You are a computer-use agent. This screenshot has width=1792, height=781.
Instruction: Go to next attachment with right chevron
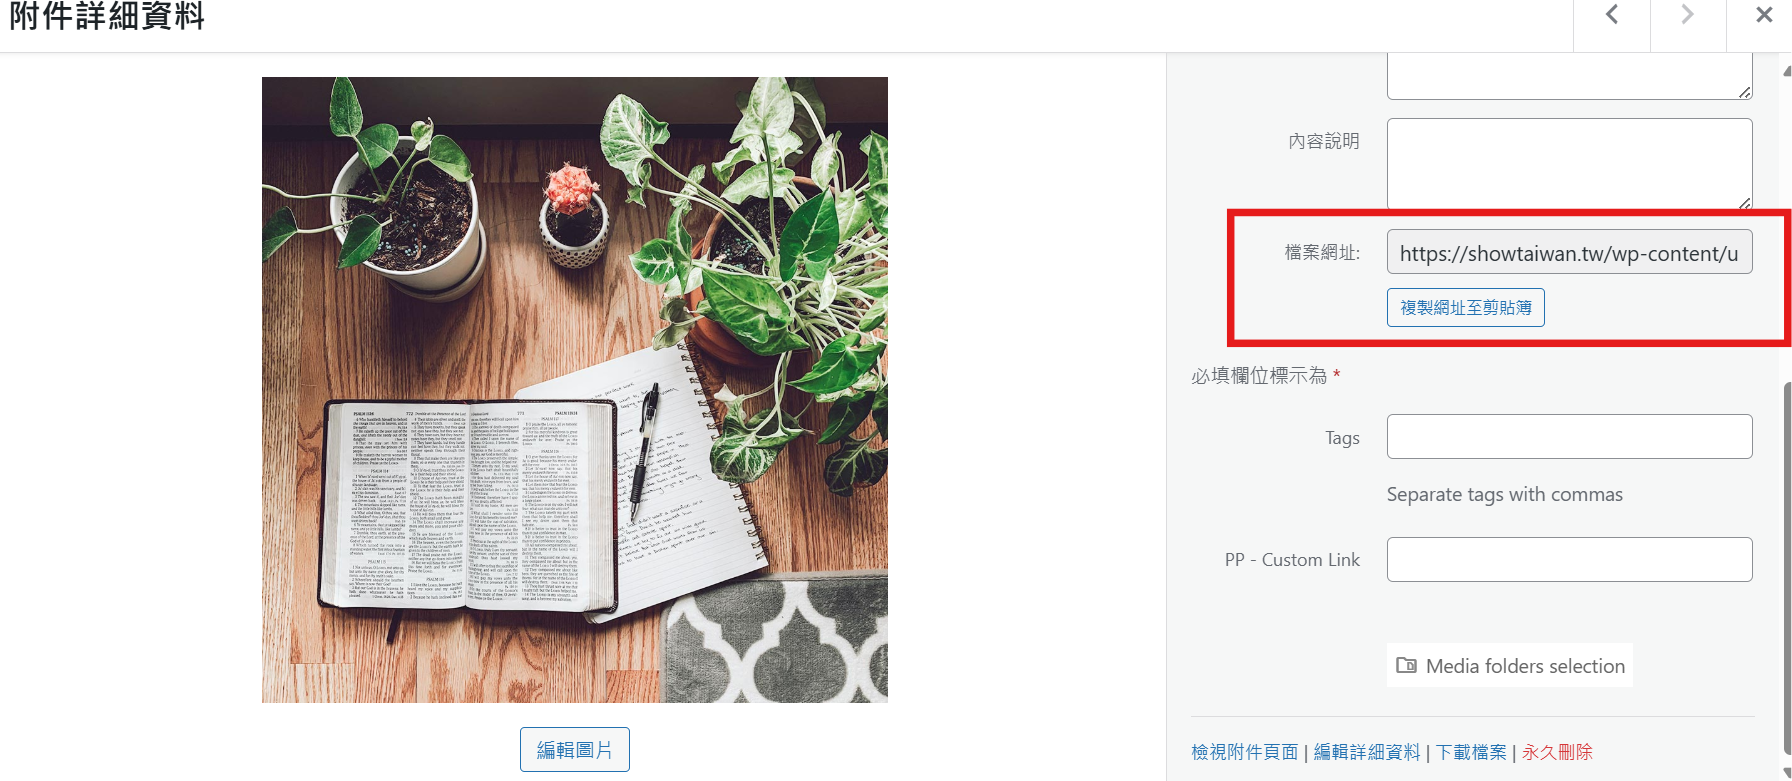pos(1688,15)
